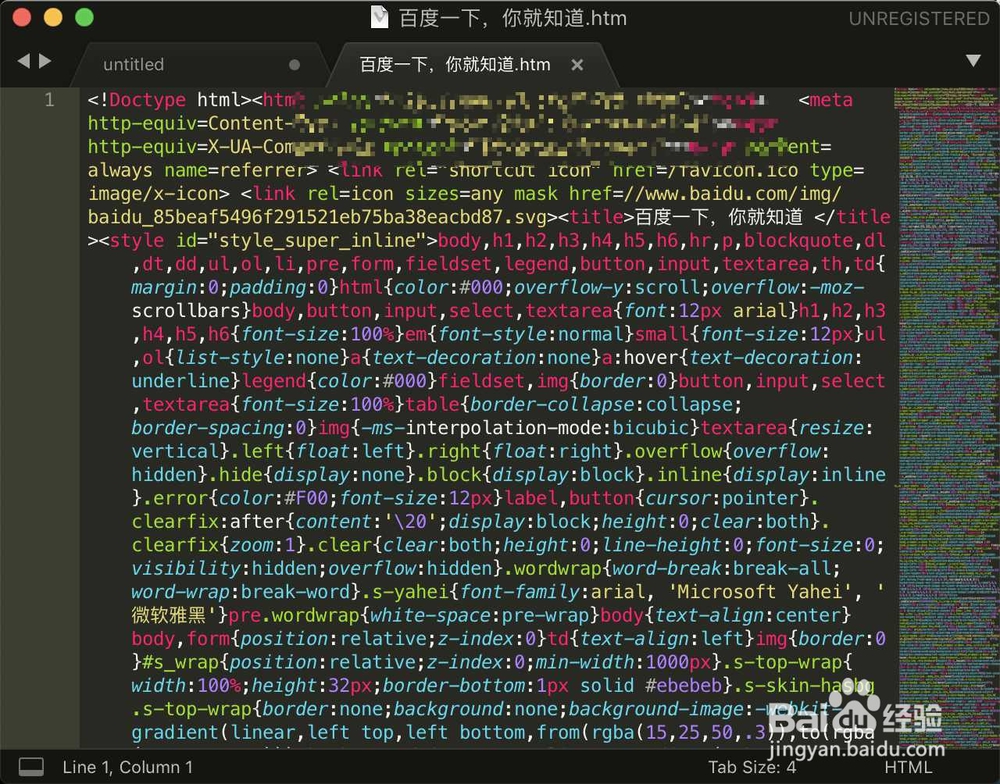Click Line 1, Column 1 status text
Image resolution: width=1000 pixels, height=784 pixels.
[x=128, y=767]
